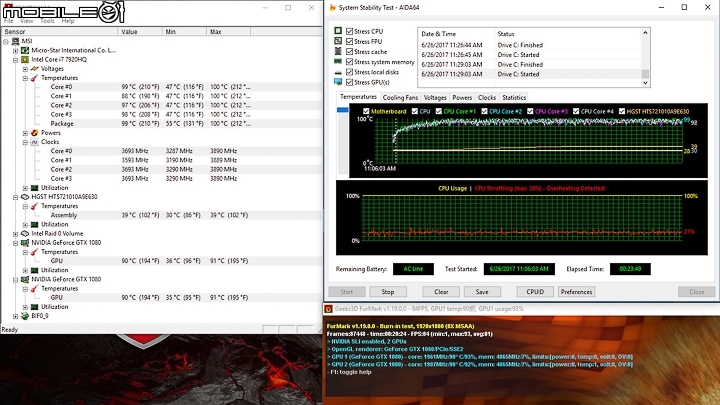This screenshot has height=405, width=720.
Task: Click the Voltages lightning icon
Action: [x=34, y=69]
